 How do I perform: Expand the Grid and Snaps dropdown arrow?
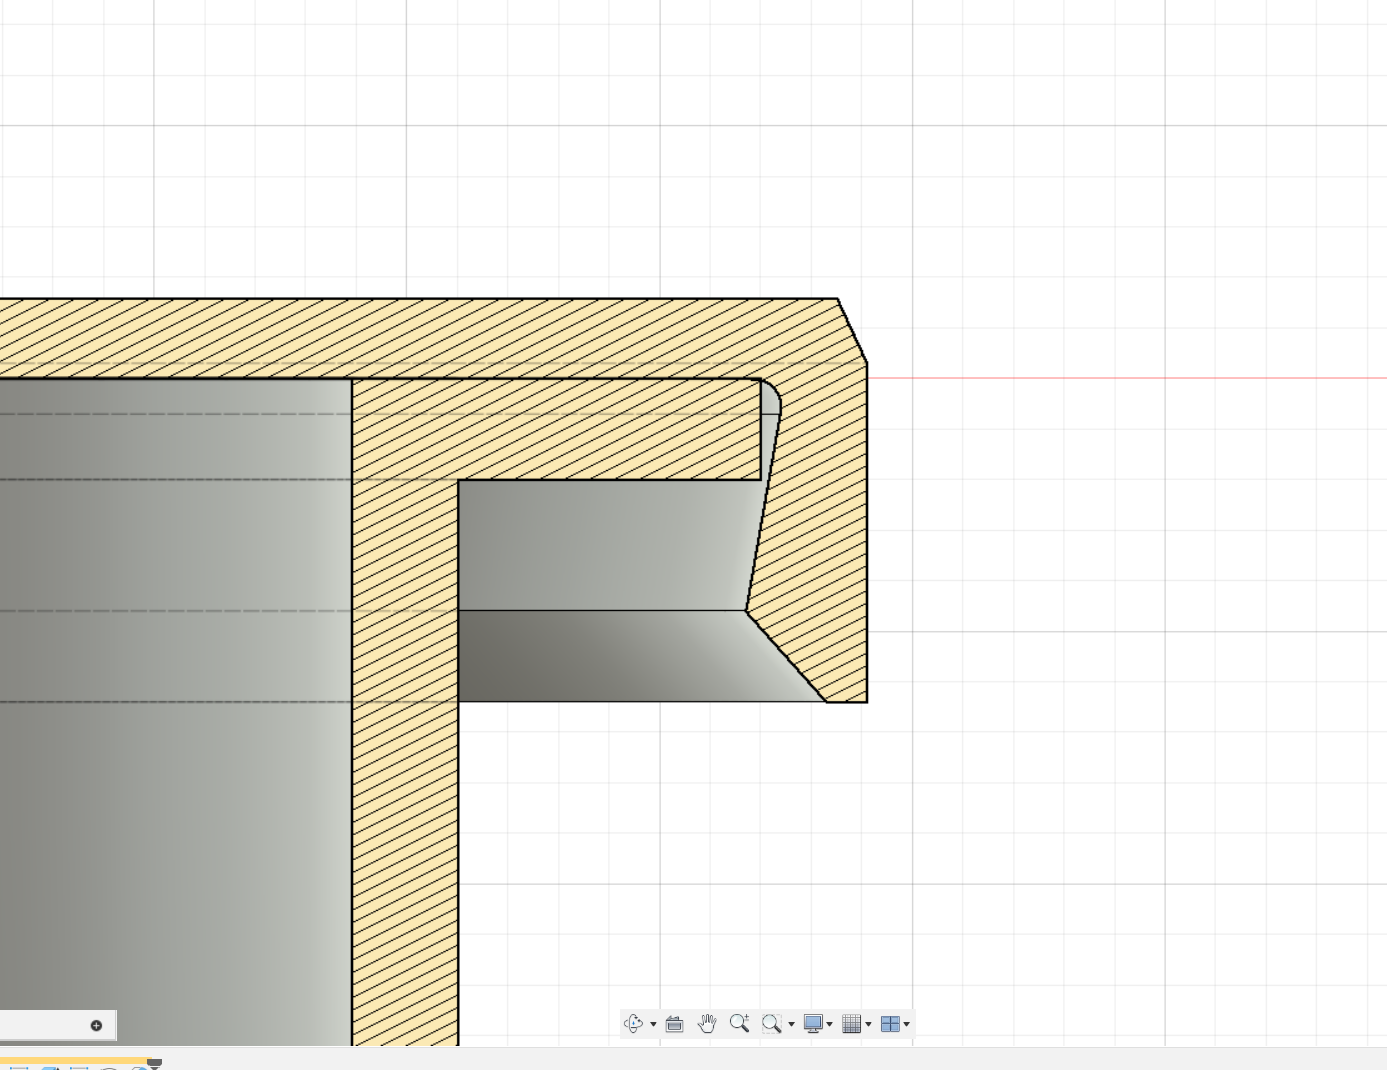(x=868, y=1024)
